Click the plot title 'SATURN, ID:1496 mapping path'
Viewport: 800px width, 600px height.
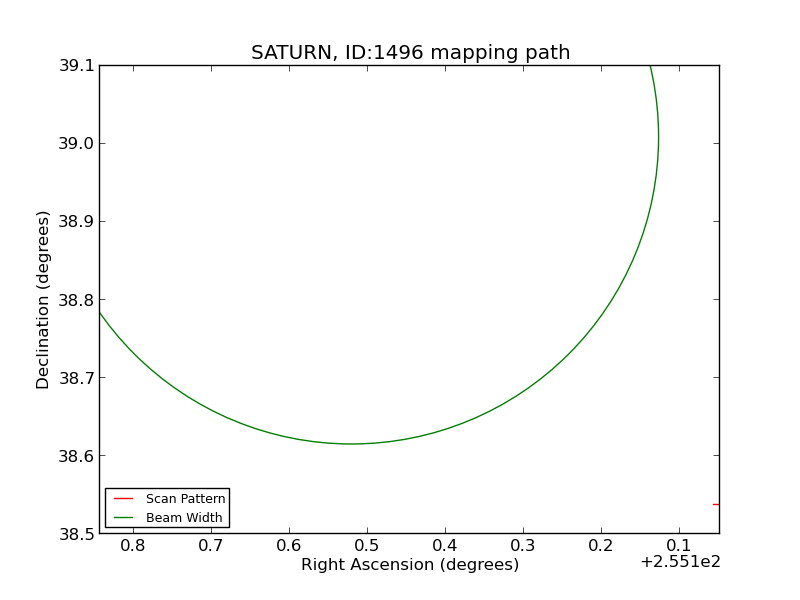click(x=410, y=53)
